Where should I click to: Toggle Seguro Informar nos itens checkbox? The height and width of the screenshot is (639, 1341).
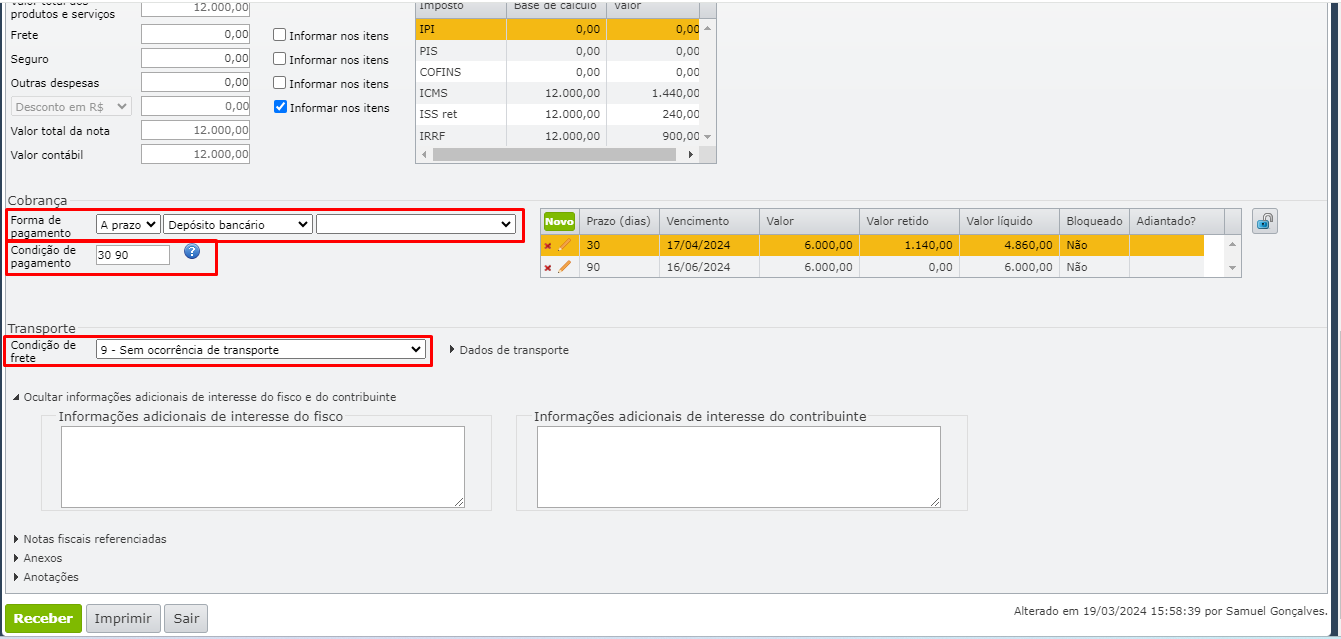pyautogui.click(x=280, y=59)
